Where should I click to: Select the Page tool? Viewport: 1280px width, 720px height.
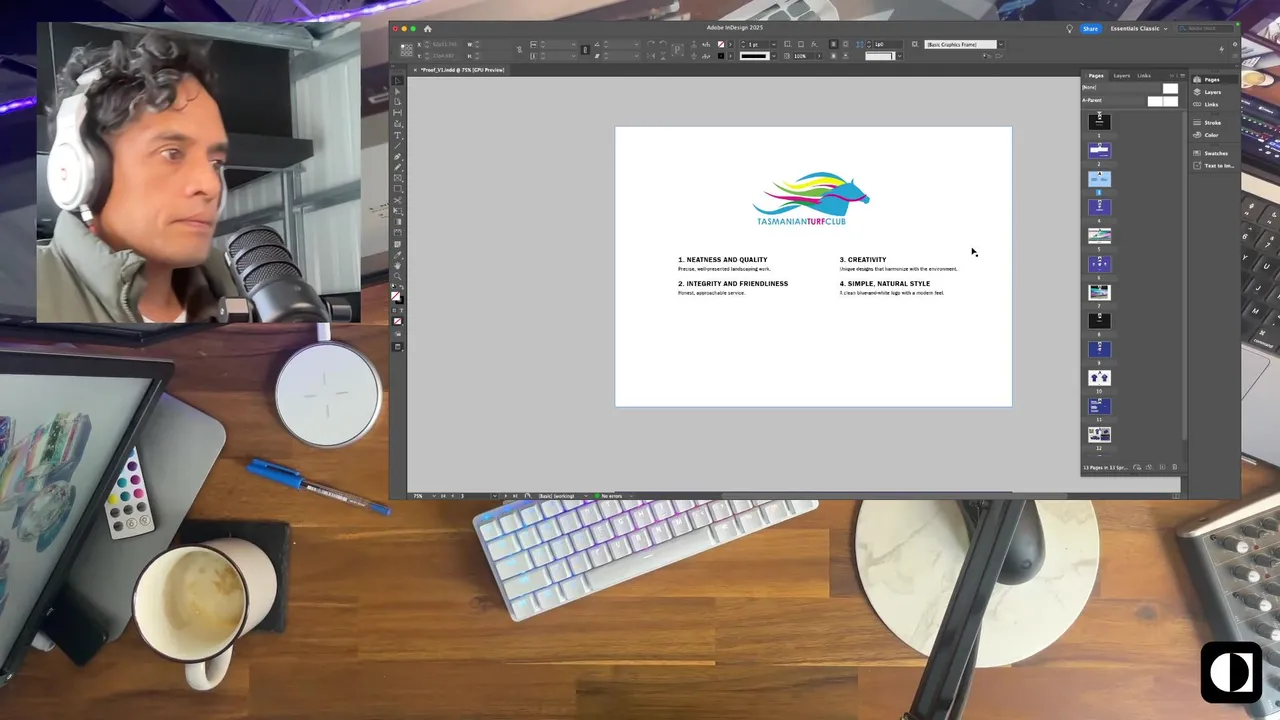pos(398,100)
